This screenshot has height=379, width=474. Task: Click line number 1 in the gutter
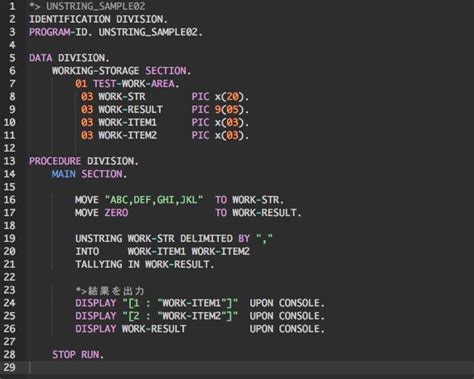click(x=12, y=6)
